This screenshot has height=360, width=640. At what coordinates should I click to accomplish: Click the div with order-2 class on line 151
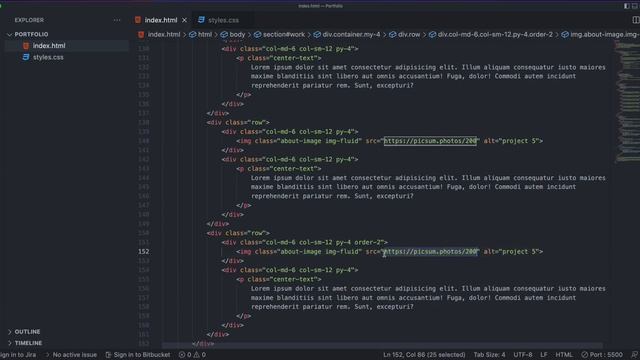[304, 242]
